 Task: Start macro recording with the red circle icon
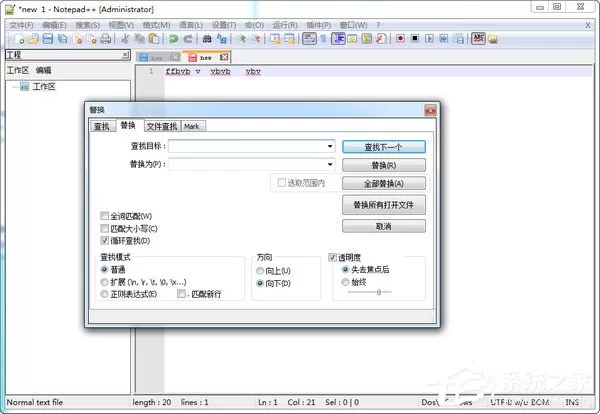[400, 38]
